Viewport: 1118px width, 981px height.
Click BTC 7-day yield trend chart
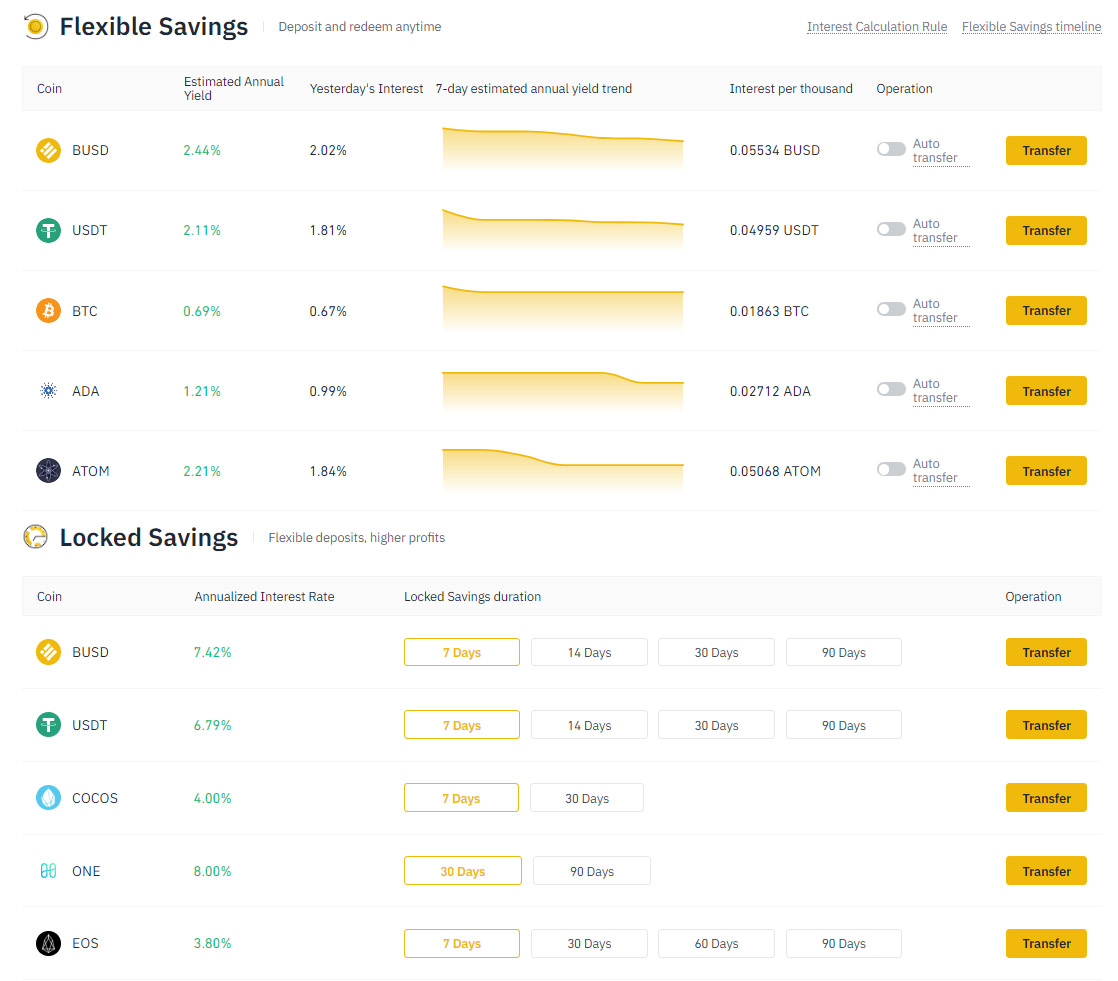563,309
